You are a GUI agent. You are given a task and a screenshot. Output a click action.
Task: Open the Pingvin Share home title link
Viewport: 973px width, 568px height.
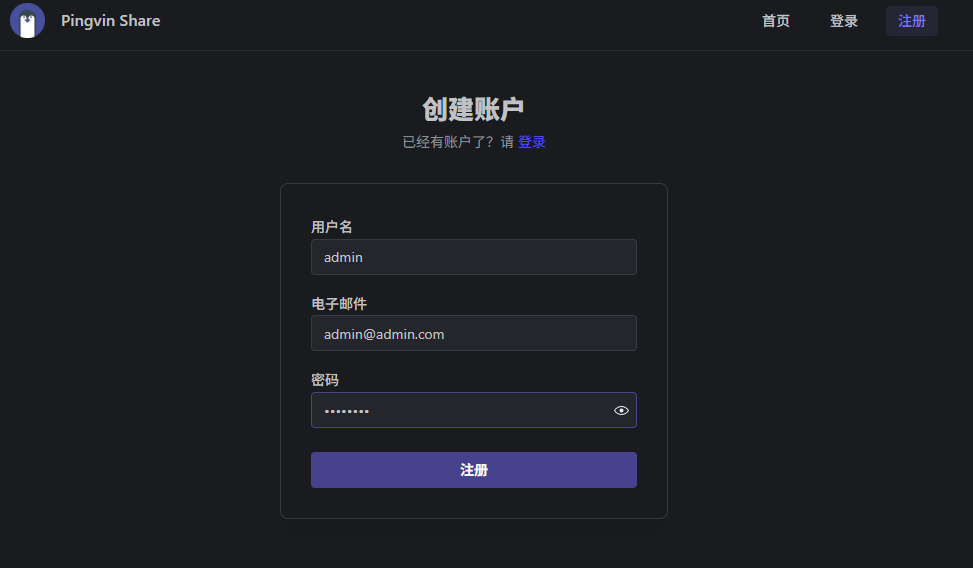110,20
